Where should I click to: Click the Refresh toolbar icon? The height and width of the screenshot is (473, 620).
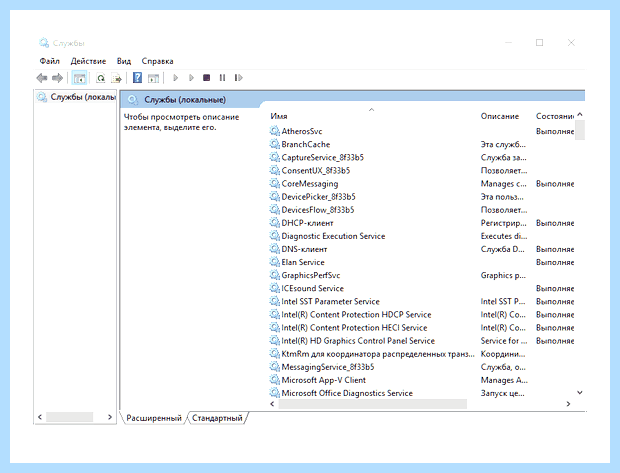(101, 78)
